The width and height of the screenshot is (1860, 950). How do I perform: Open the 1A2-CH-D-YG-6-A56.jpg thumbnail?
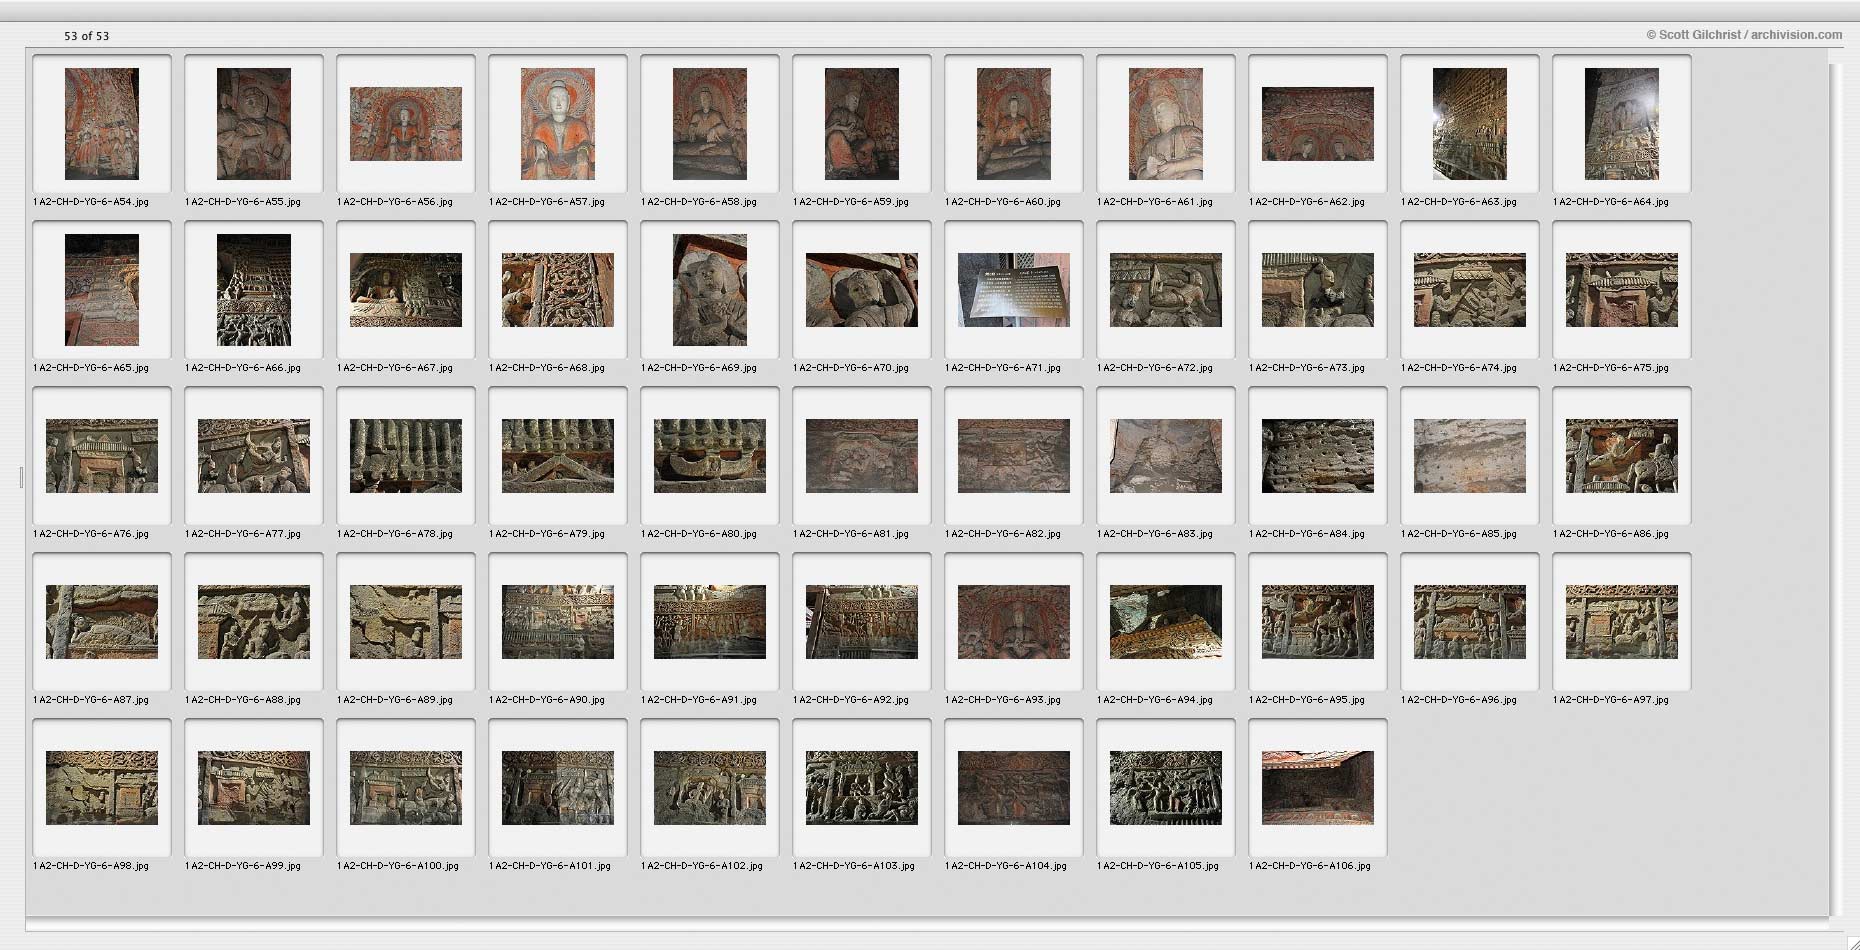[x=406, y=124]
